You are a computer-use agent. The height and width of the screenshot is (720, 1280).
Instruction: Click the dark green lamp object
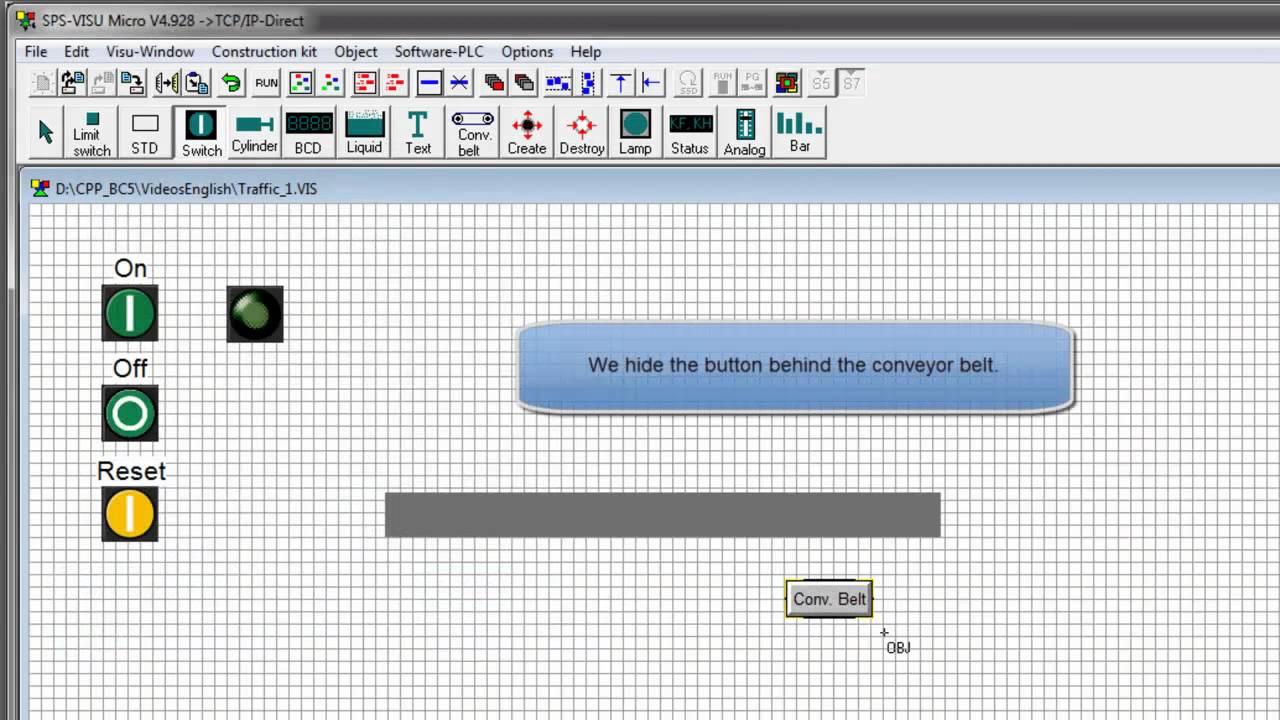pyautogui.click(x=255, y=314)
